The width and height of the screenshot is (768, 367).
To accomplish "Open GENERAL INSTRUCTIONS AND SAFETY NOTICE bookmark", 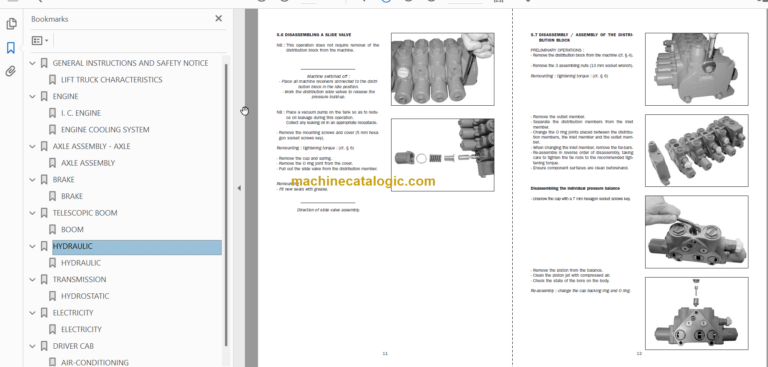I will [x=130, y=63].
